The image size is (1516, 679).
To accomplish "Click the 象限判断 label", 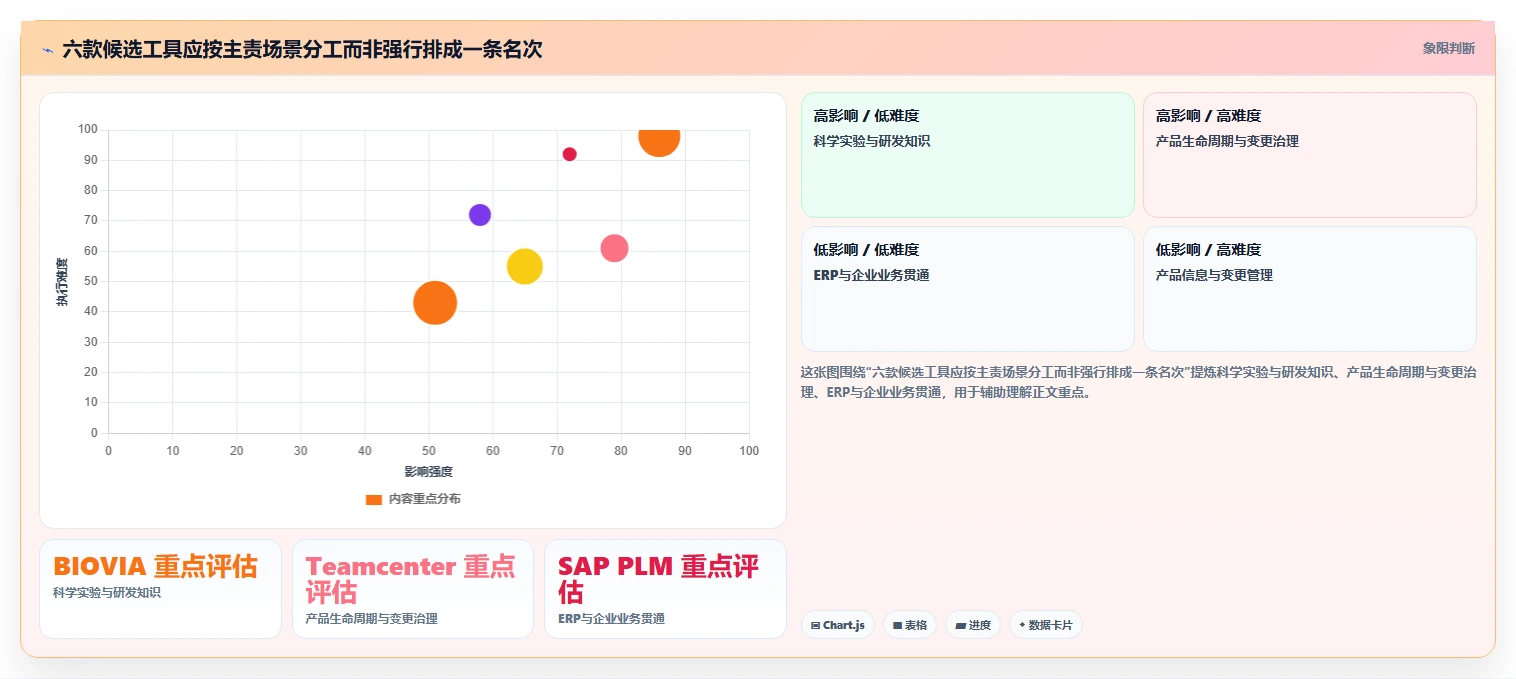I will click(x=1449, y=48).
